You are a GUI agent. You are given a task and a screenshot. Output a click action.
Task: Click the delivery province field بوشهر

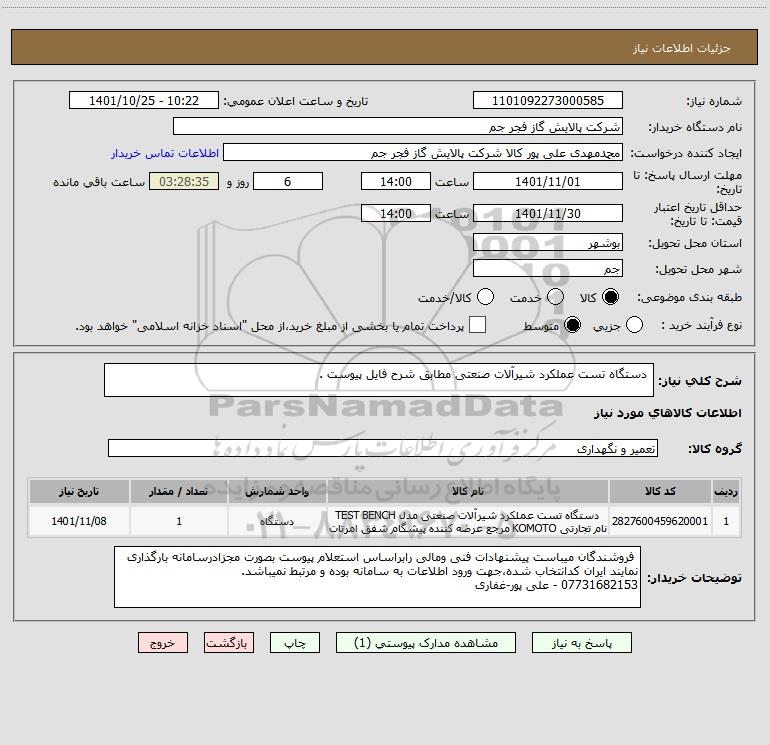(x=548, y=242)
